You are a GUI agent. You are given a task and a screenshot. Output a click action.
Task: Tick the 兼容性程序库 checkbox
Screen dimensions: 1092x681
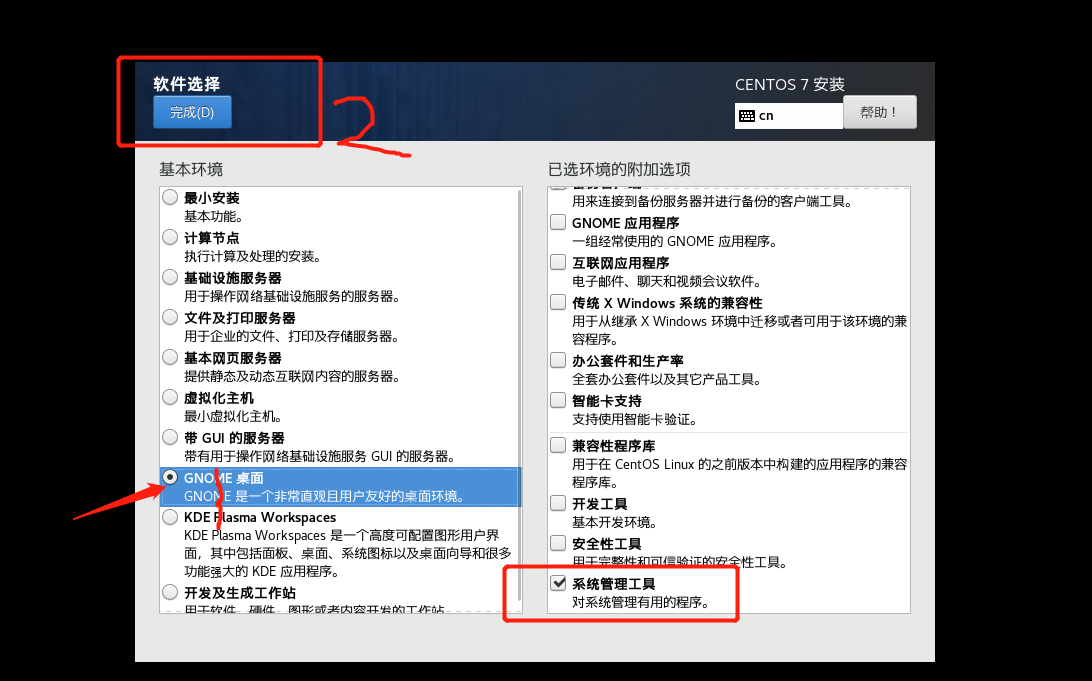click(x=558, y=445)
